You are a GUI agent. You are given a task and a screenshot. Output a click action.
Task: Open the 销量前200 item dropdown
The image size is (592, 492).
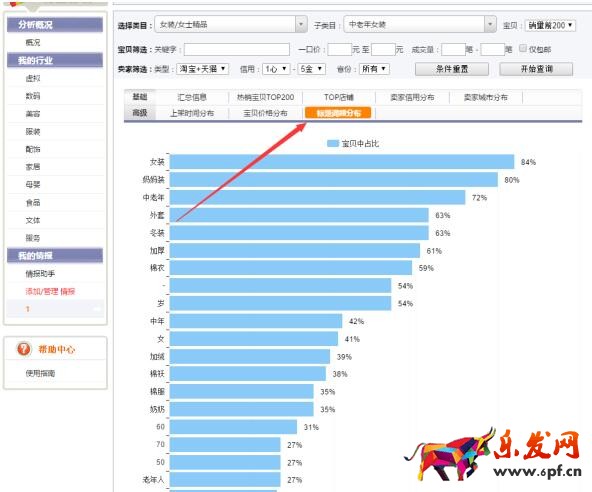click(x=550, y=25)
